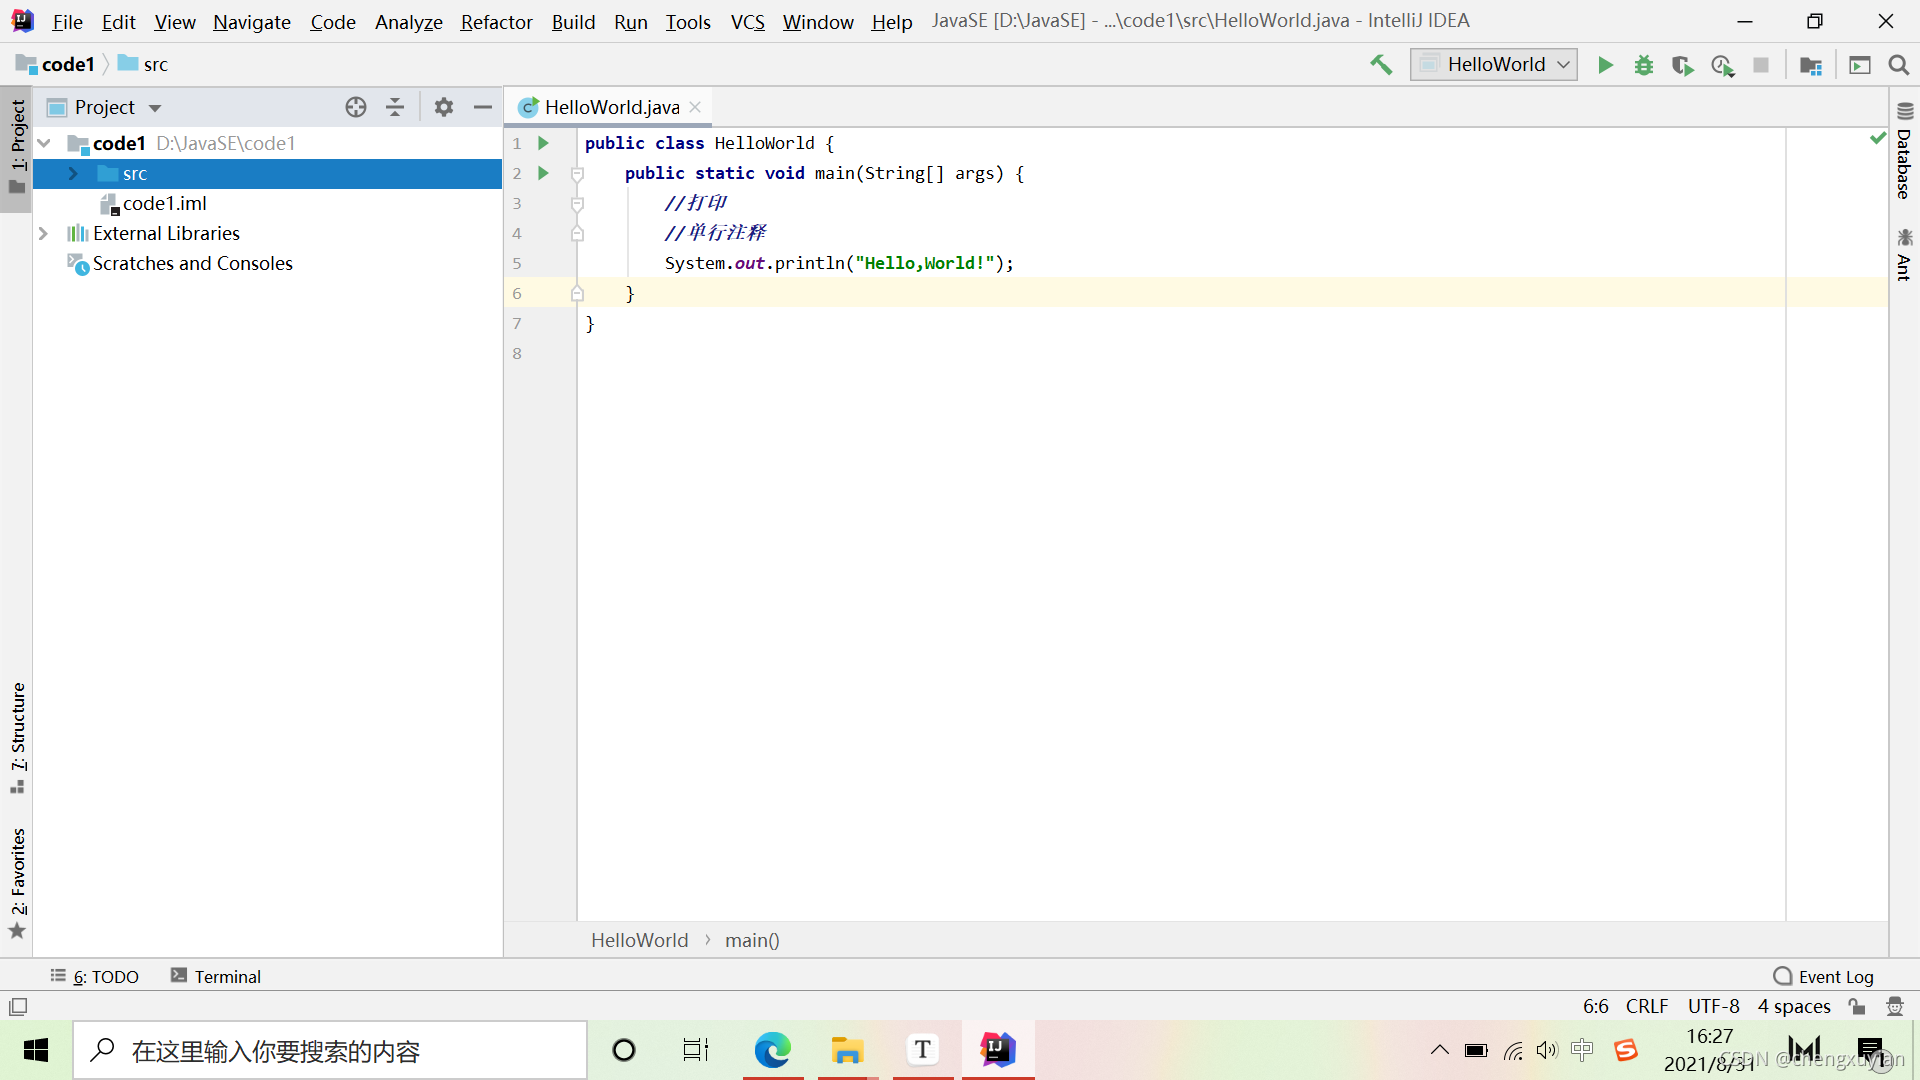Click the Build Project hammer icon
1920x1080 pixels.
[x=1381, y=65]
